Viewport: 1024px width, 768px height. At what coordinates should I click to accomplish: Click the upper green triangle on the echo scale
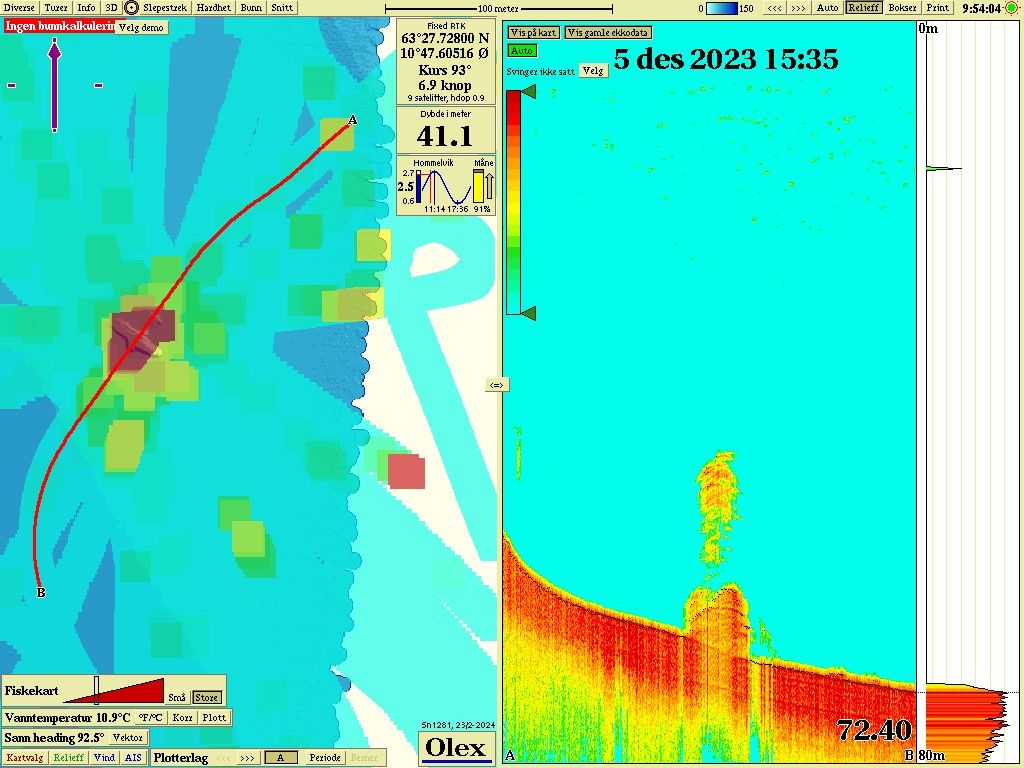(x=528, y=92)
